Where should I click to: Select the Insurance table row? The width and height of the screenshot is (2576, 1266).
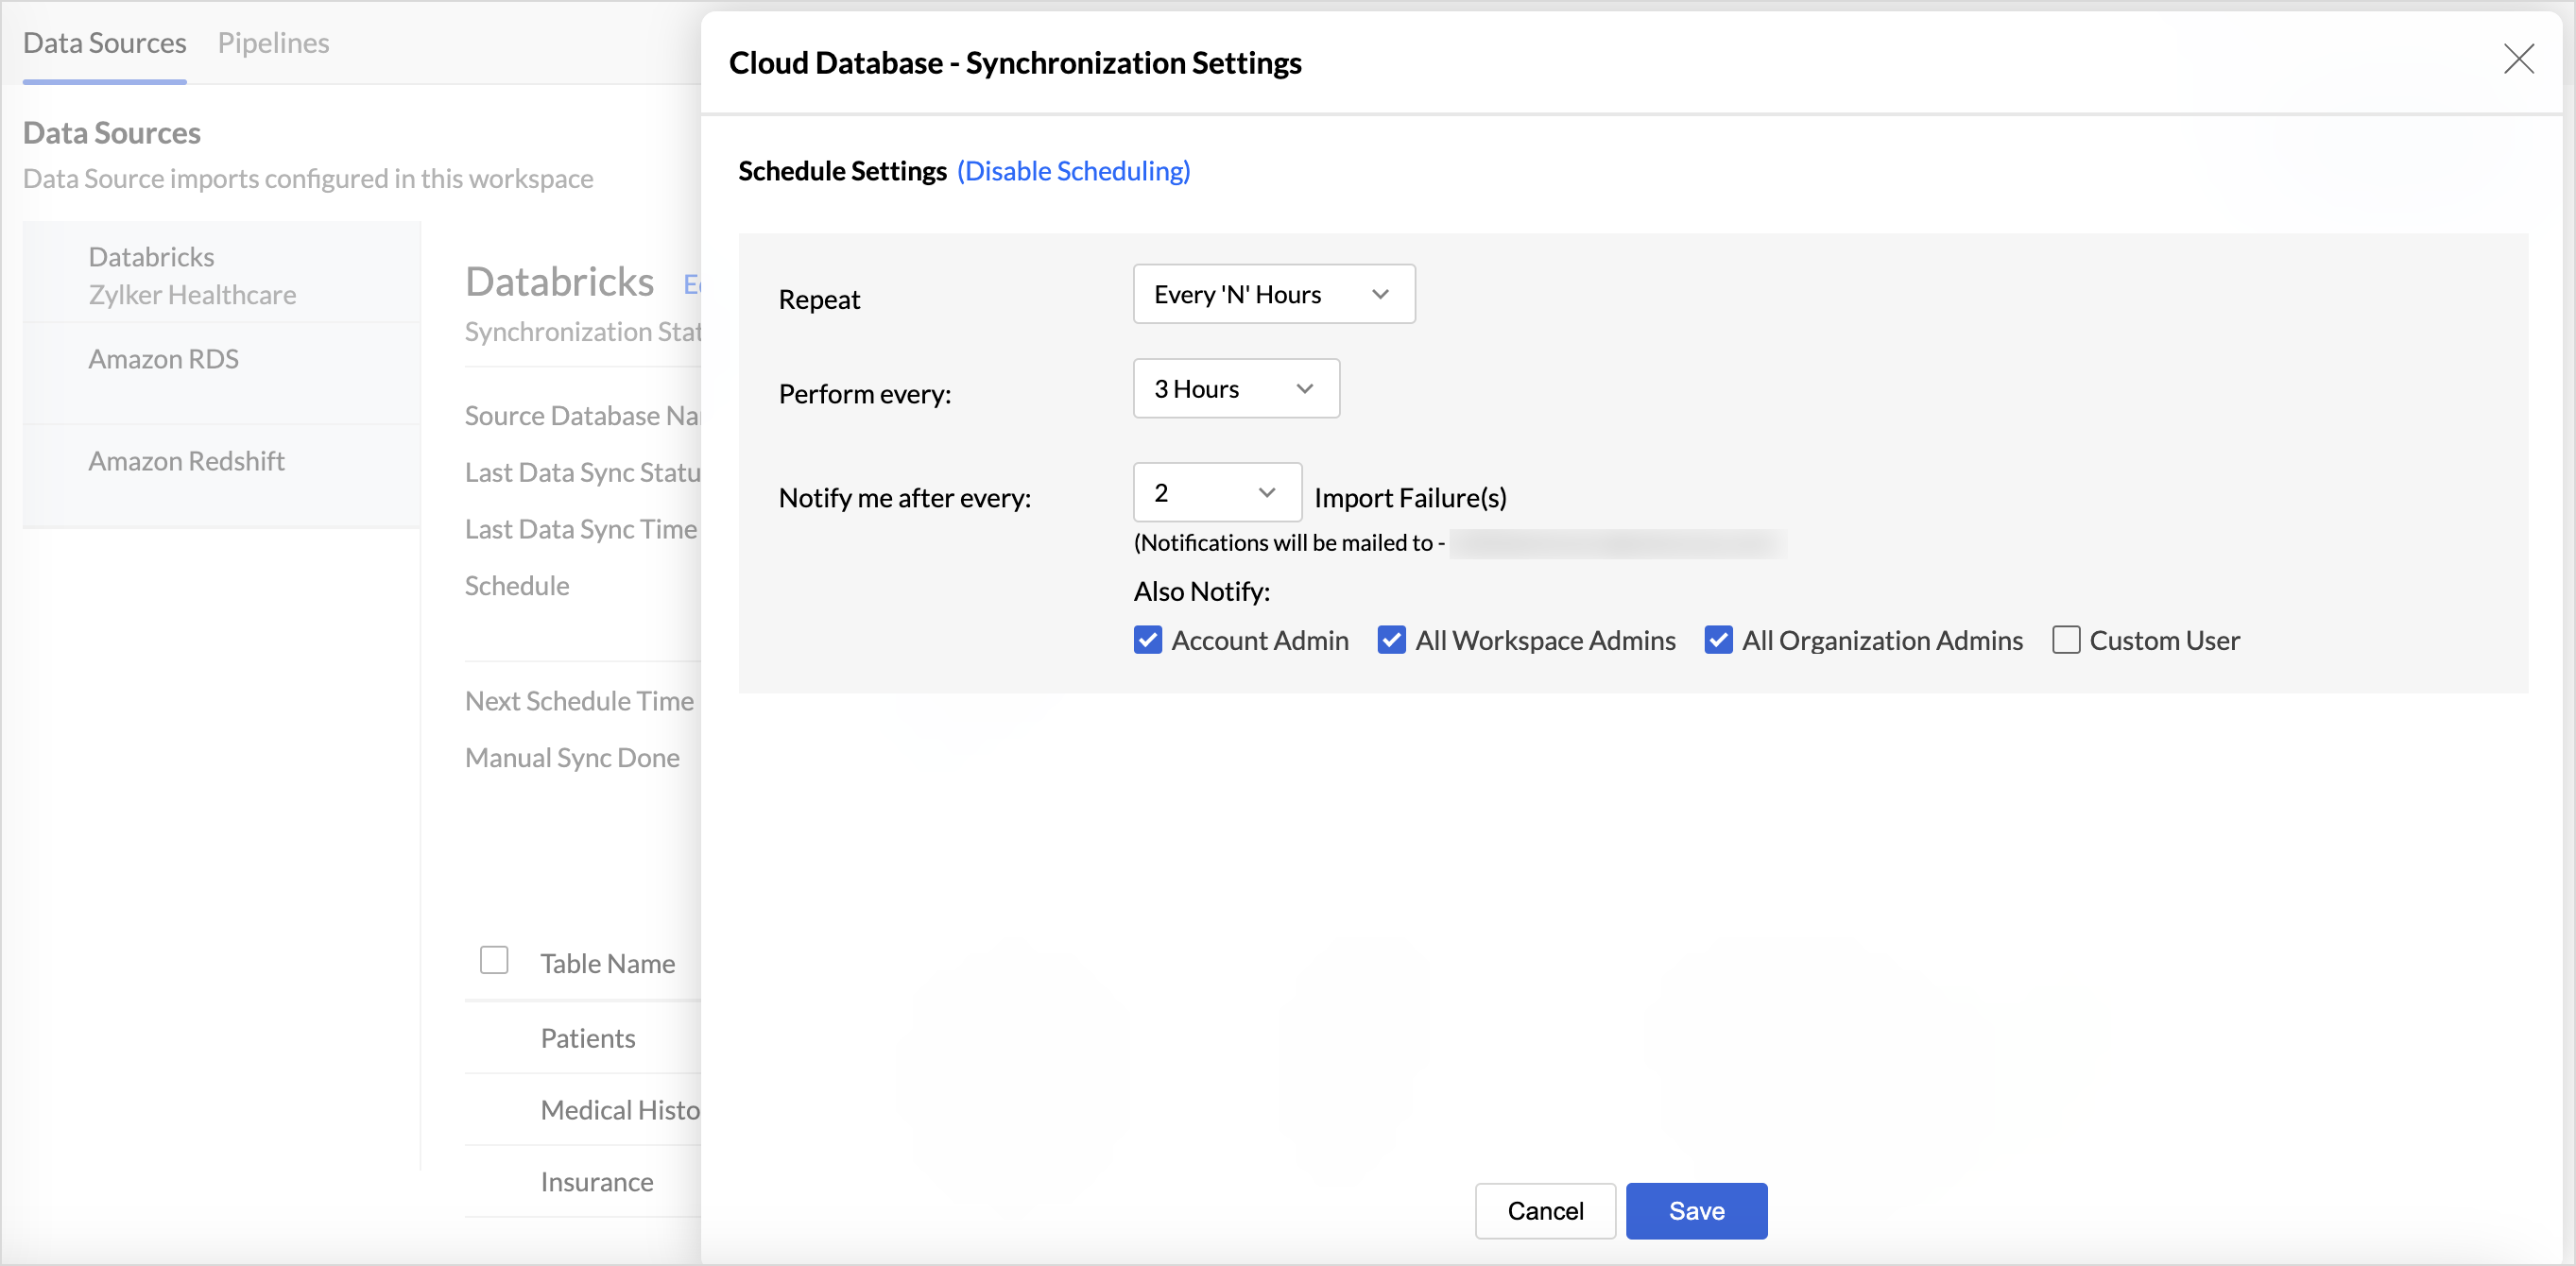[597, 1182]
